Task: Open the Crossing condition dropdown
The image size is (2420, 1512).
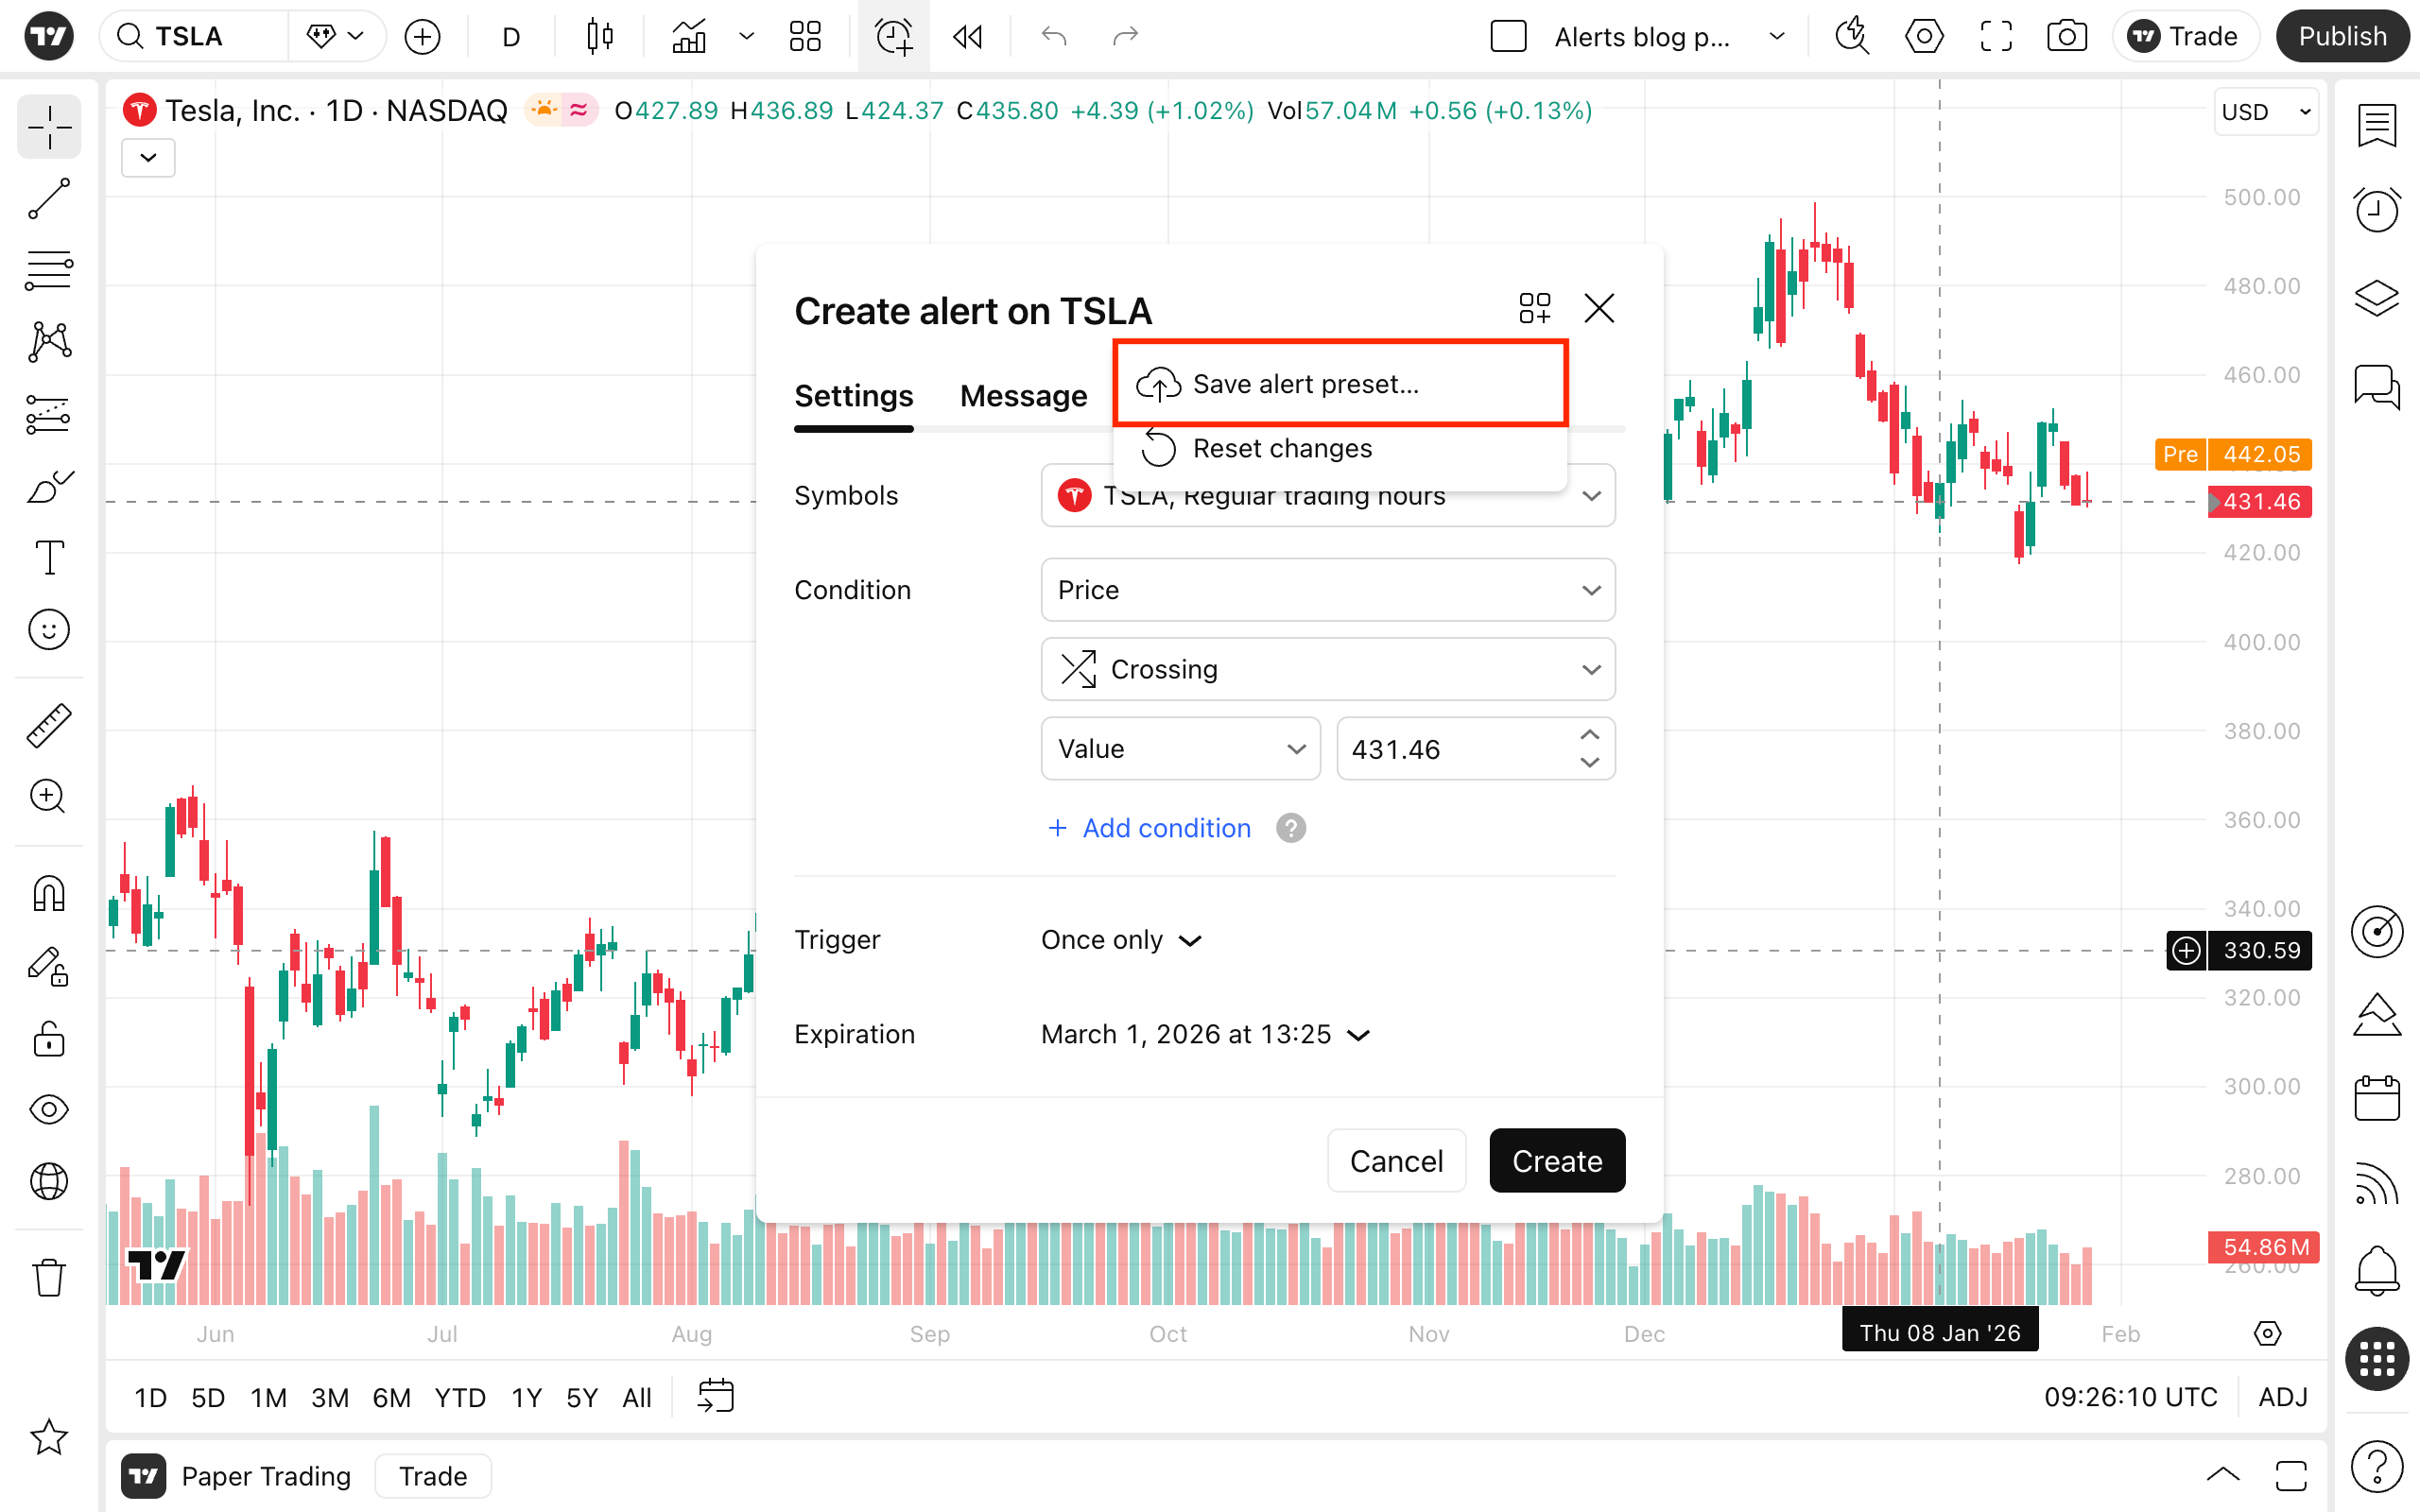Action: click(x=1327, y=669)
